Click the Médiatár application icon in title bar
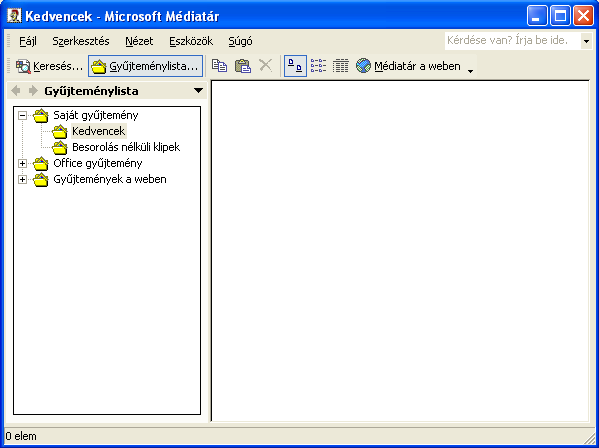Screen dimensions: 599x448 pyautogui.click(x=14, y=16)
